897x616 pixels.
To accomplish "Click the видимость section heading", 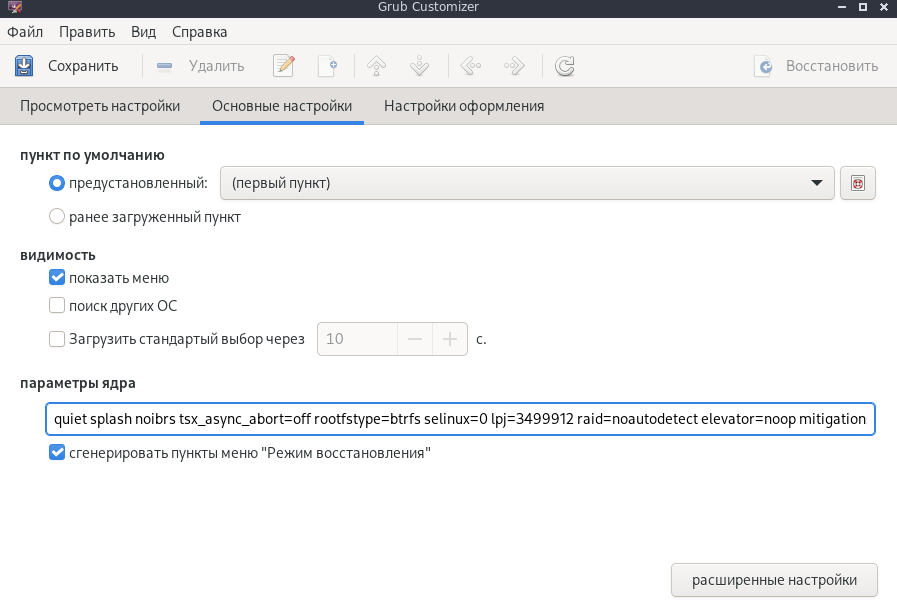I will point(58,255).
